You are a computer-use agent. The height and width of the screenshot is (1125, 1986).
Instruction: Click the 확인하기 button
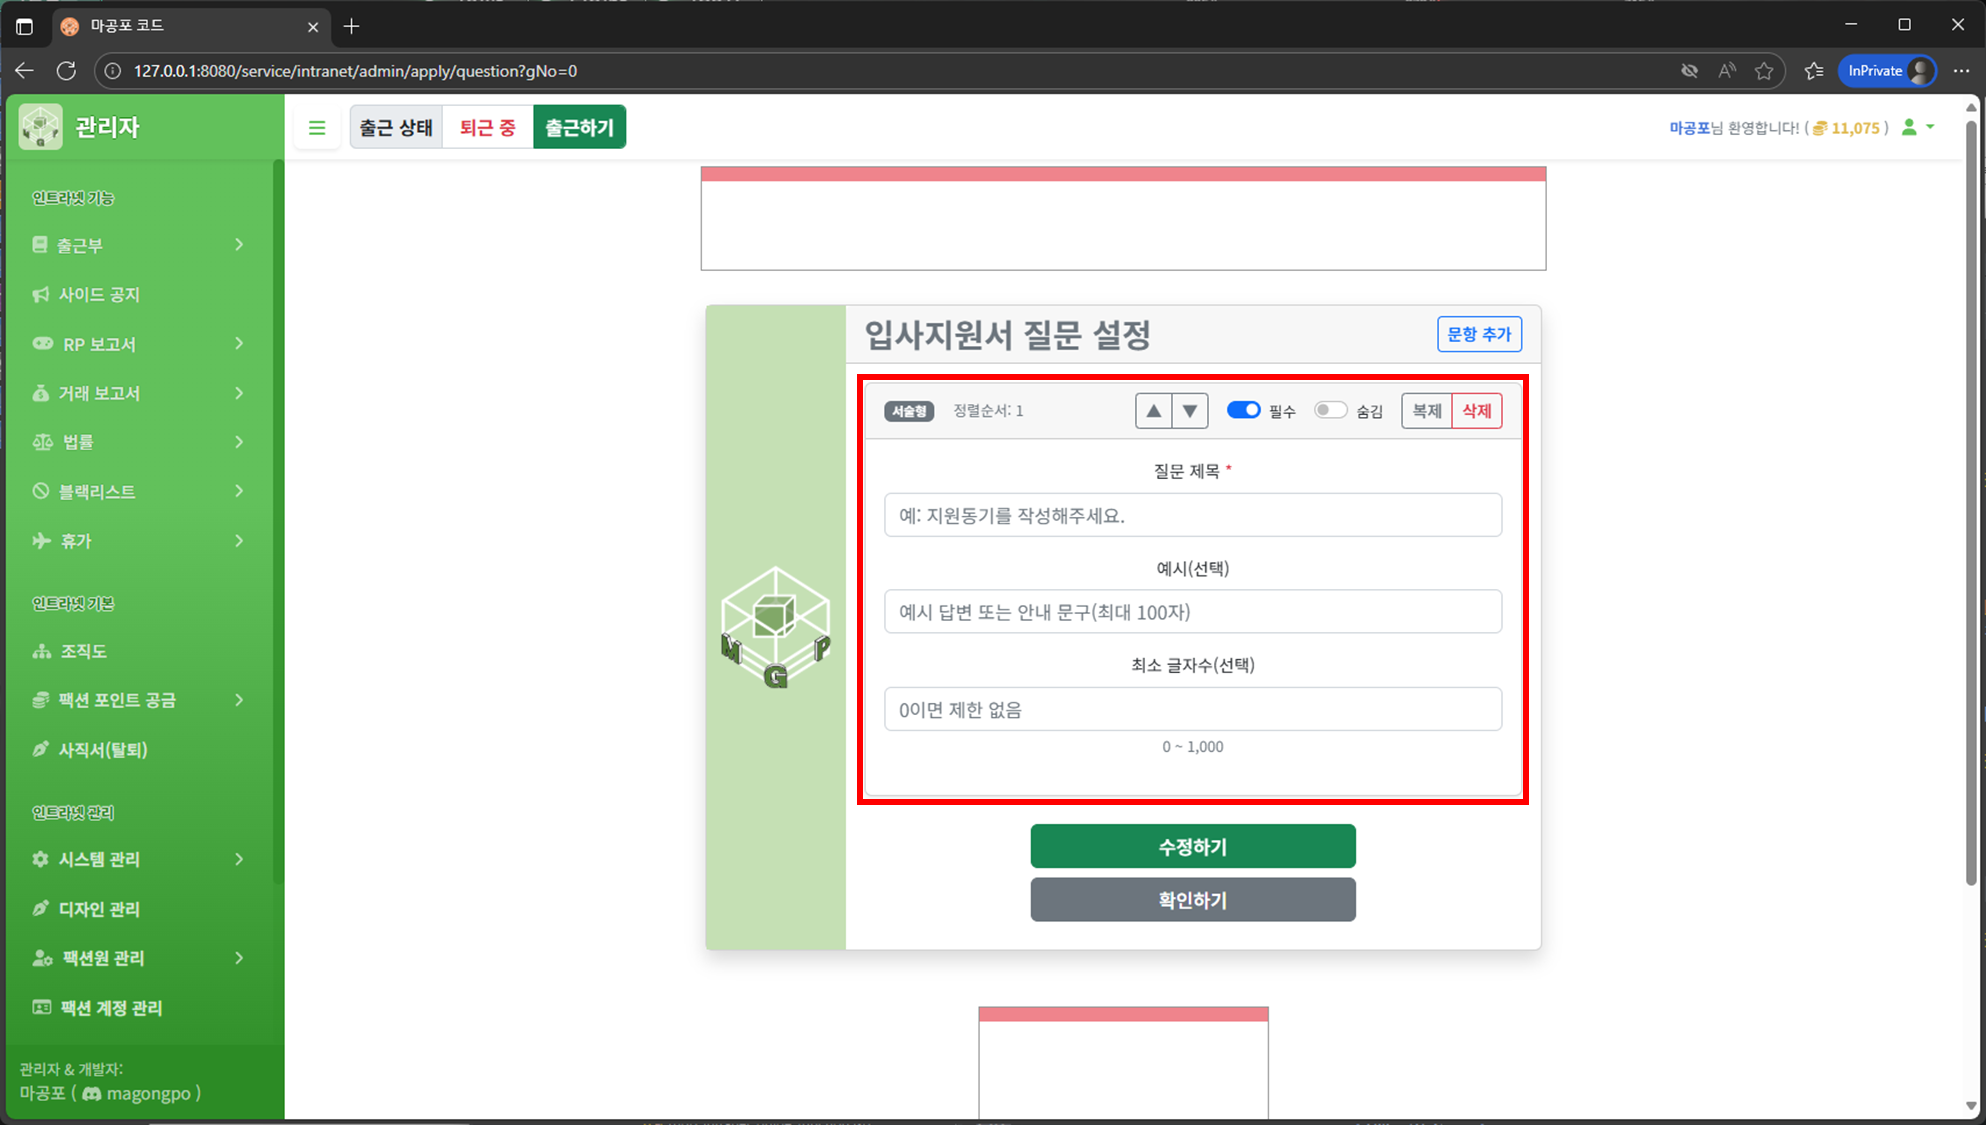[x=1193, y=900]
